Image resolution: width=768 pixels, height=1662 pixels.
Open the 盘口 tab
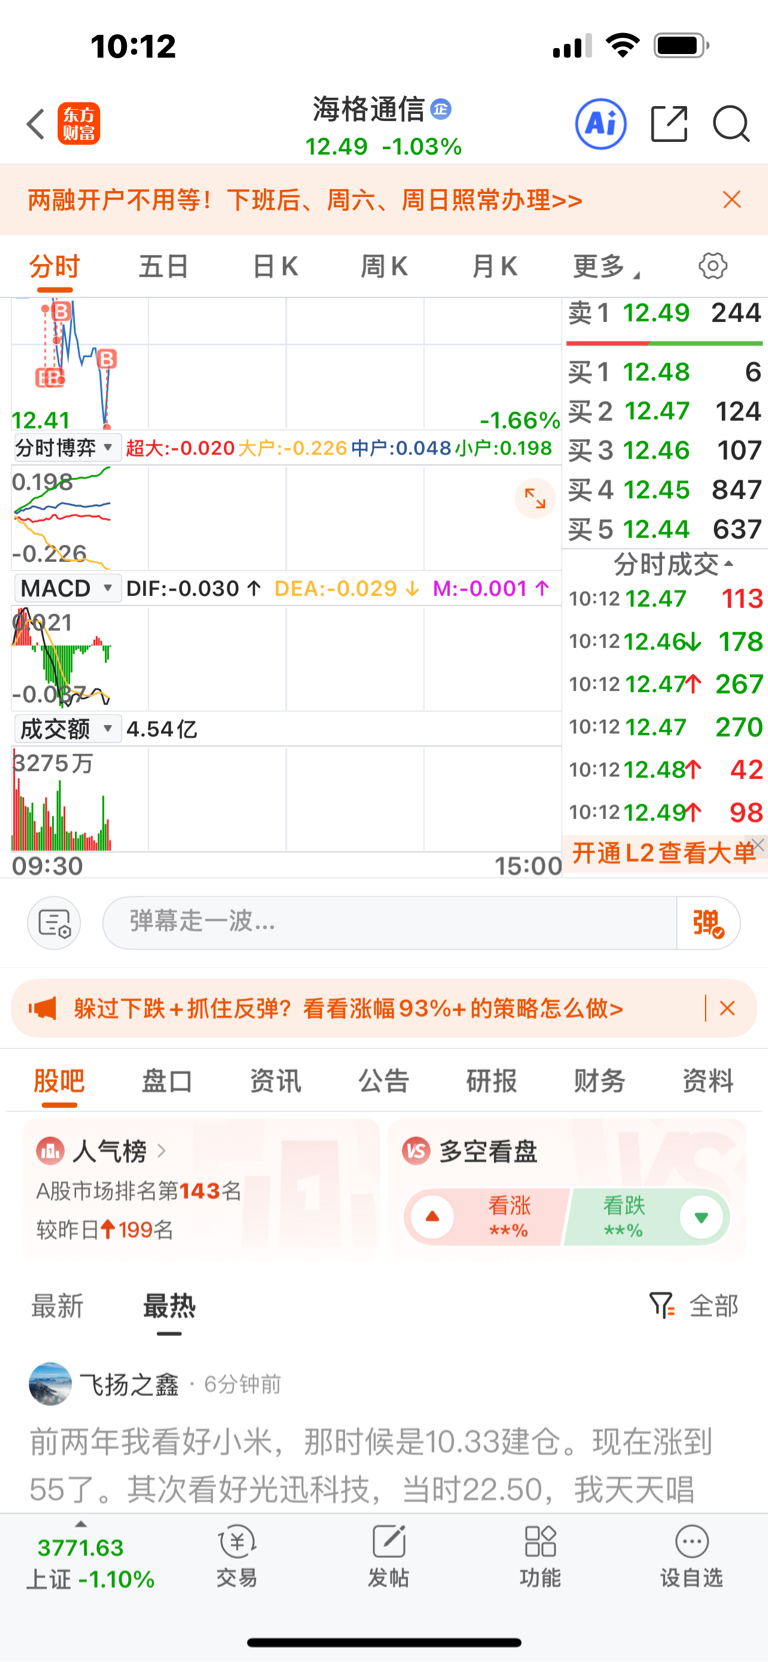(167, 1081)
